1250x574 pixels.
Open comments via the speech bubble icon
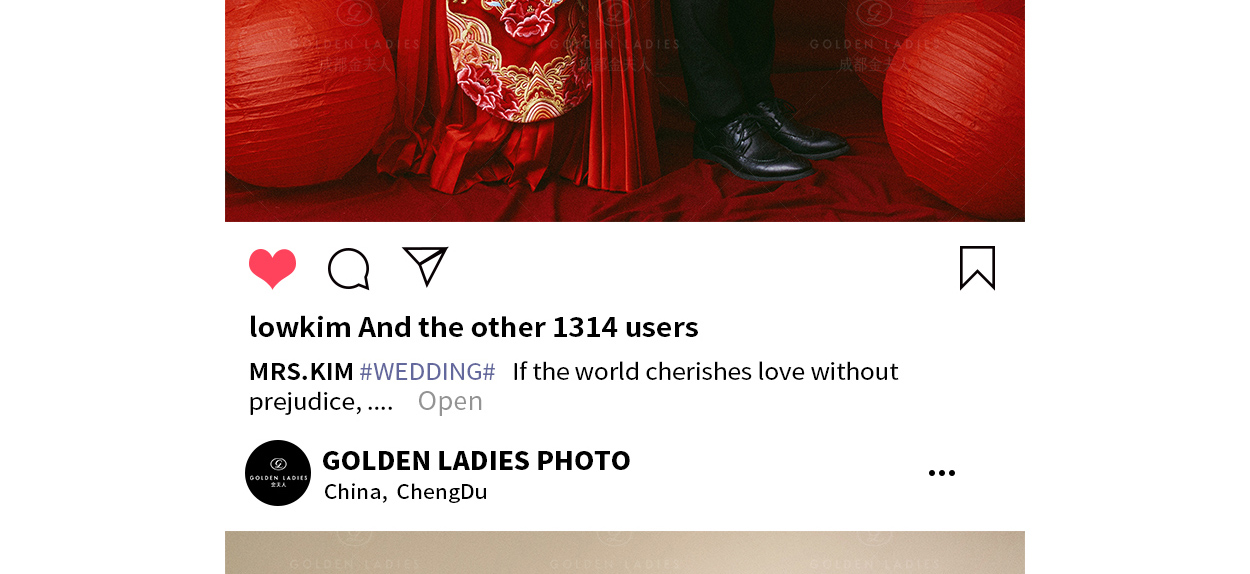(x=349, y=269)
